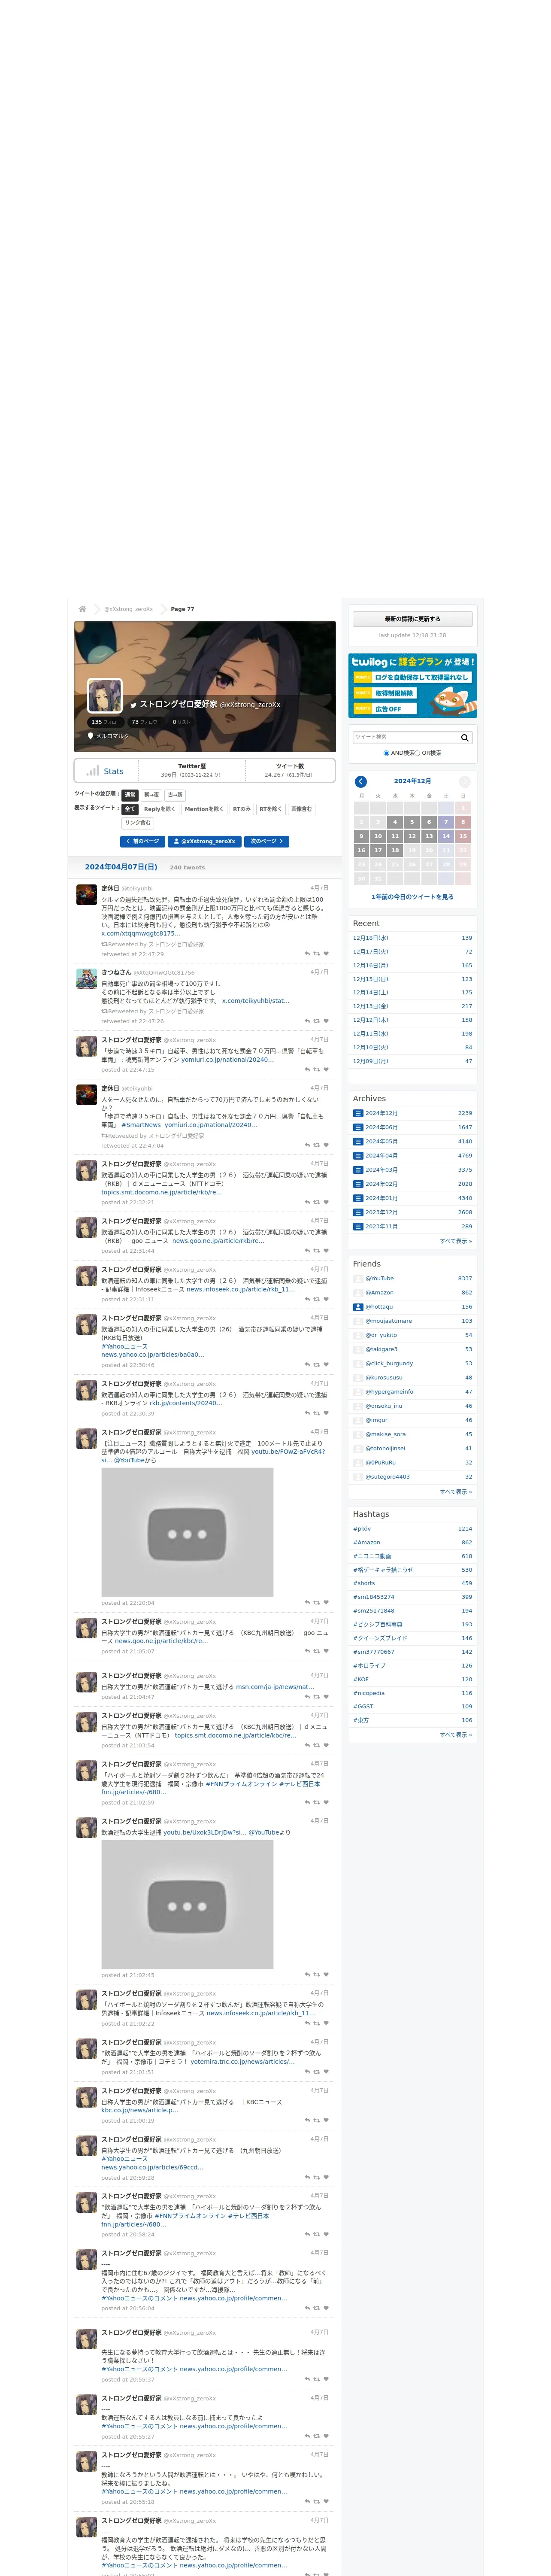
Task: Play video thumbnail in the 21:02:45 tweet
Action: 187,1905
